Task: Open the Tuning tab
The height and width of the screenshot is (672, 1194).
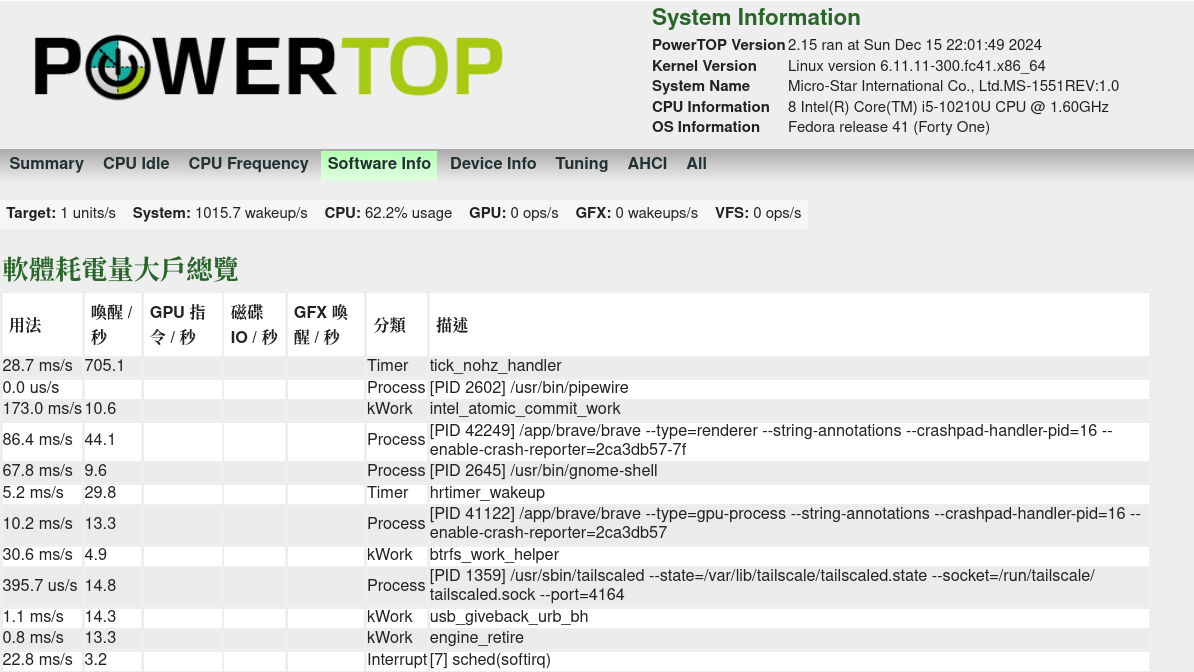Action: (582, 164)
